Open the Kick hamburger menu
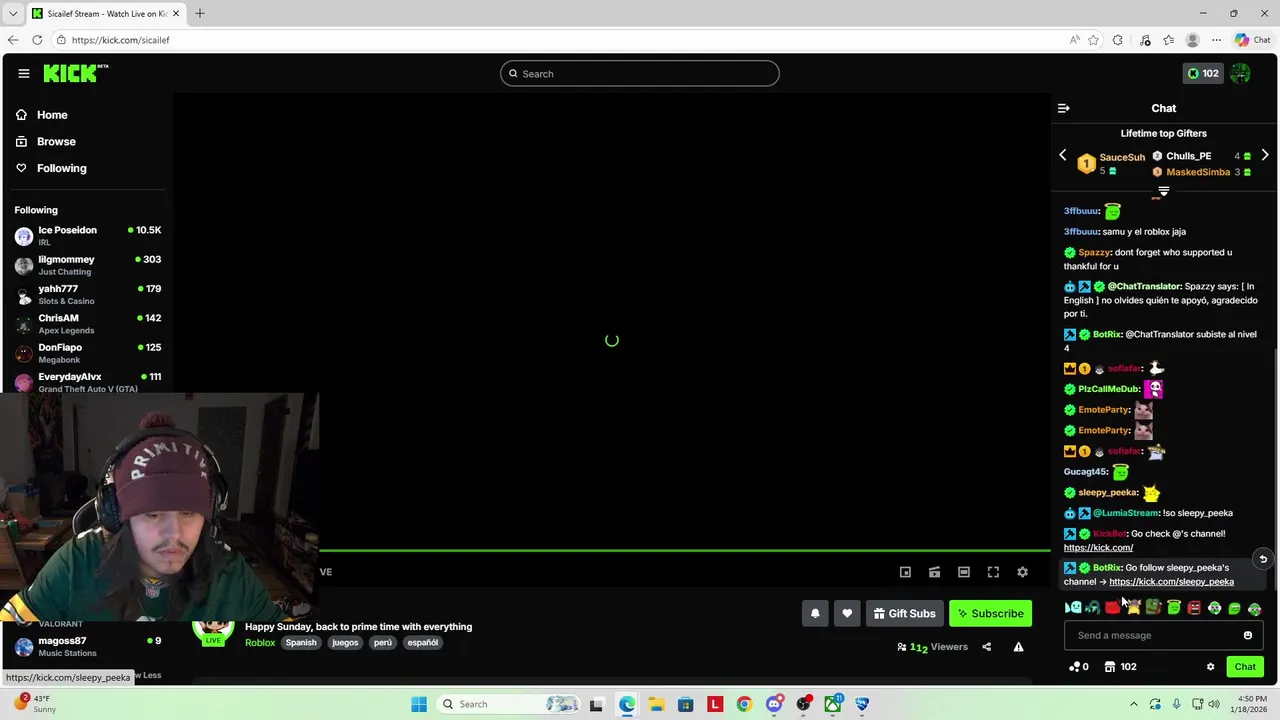This screenshot has width=1280, height=720. point(23,73)
